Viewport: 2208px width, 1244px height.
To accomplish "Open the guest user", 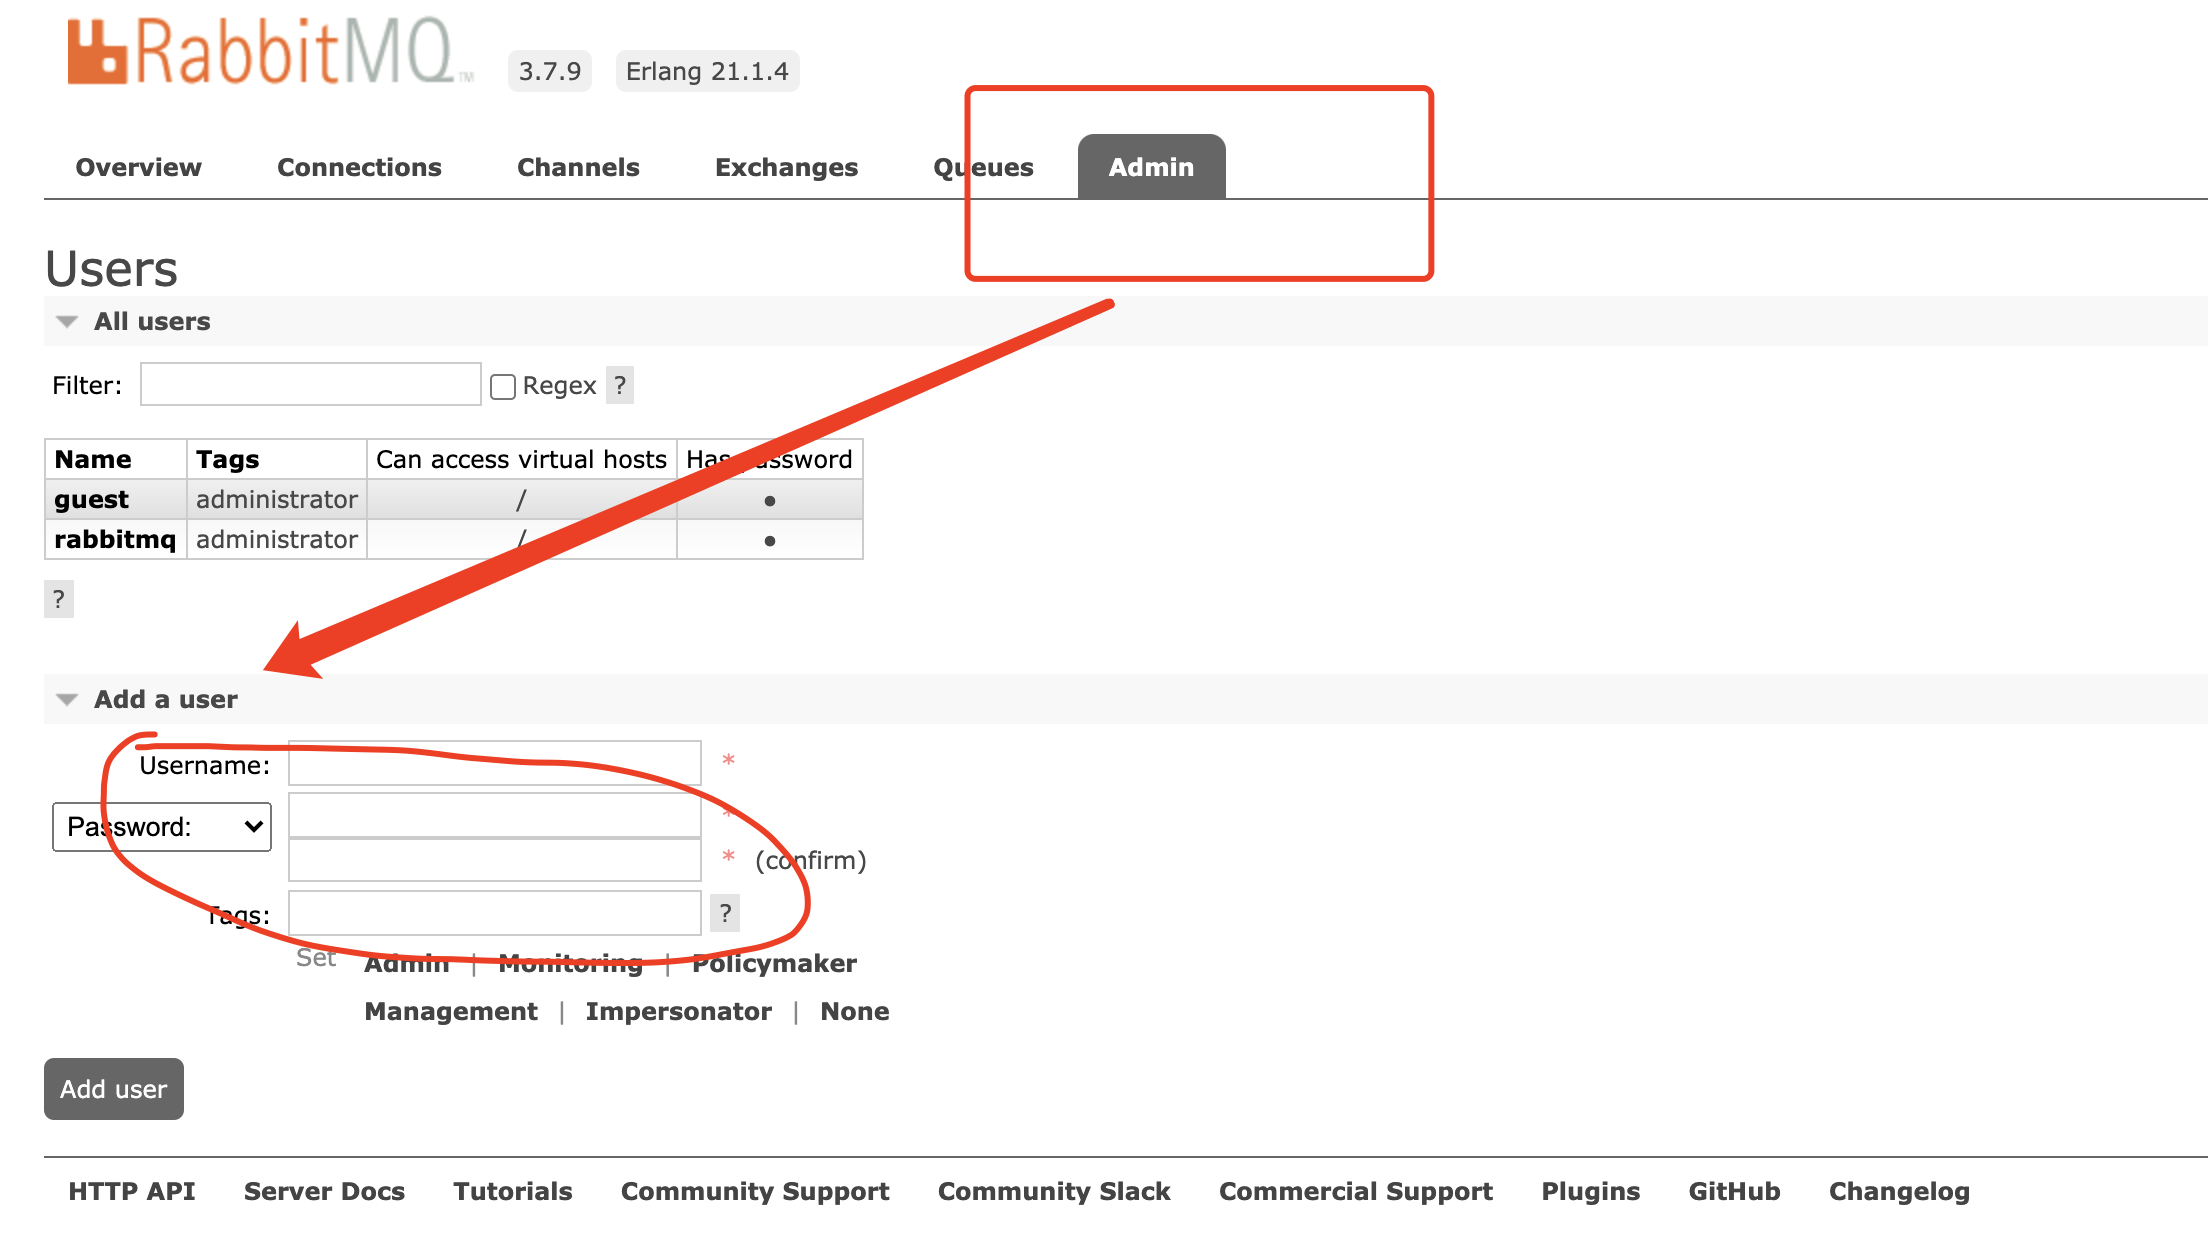I will click(x=91, y=499).
